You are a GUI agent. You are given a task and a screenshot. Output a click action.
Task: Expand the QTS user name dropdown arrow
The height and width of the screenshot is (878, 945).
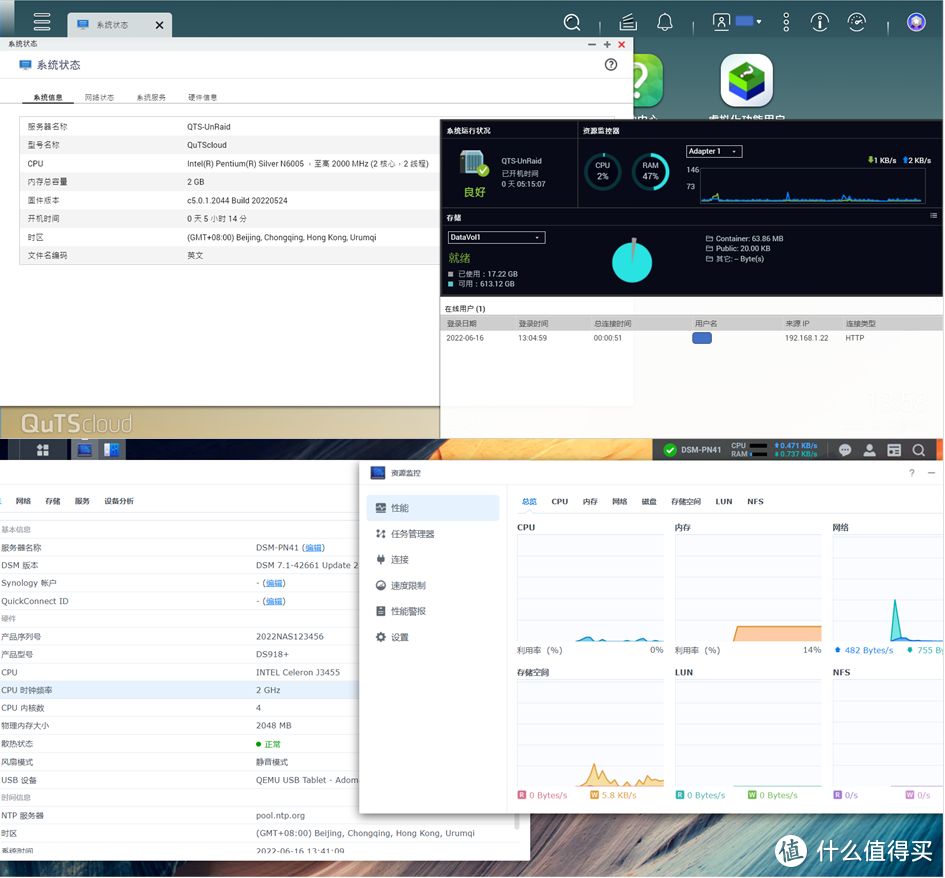759,22
